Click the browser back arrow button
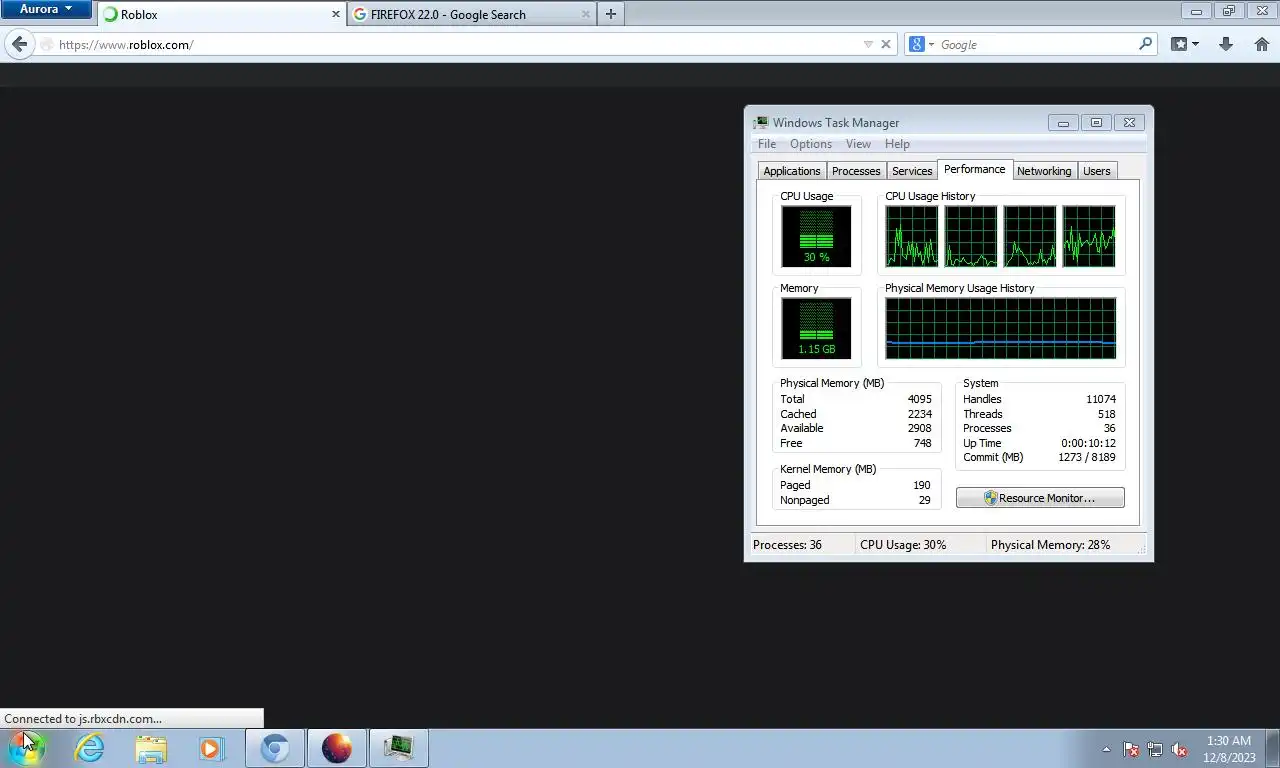This screenshot has width=1280, height=768. click(x=19, y=44)
